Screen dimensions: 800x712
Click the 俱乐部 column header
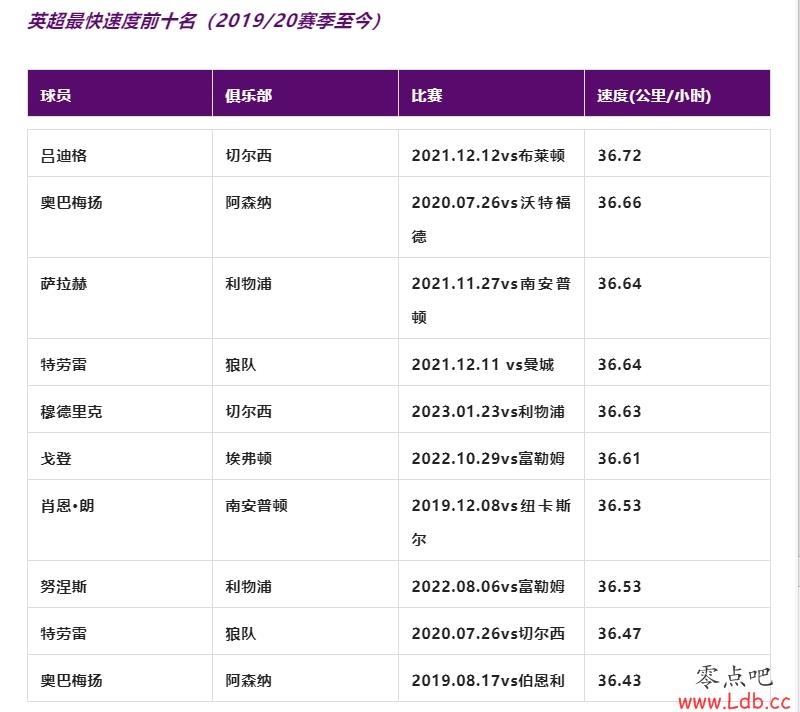point(305,93)
